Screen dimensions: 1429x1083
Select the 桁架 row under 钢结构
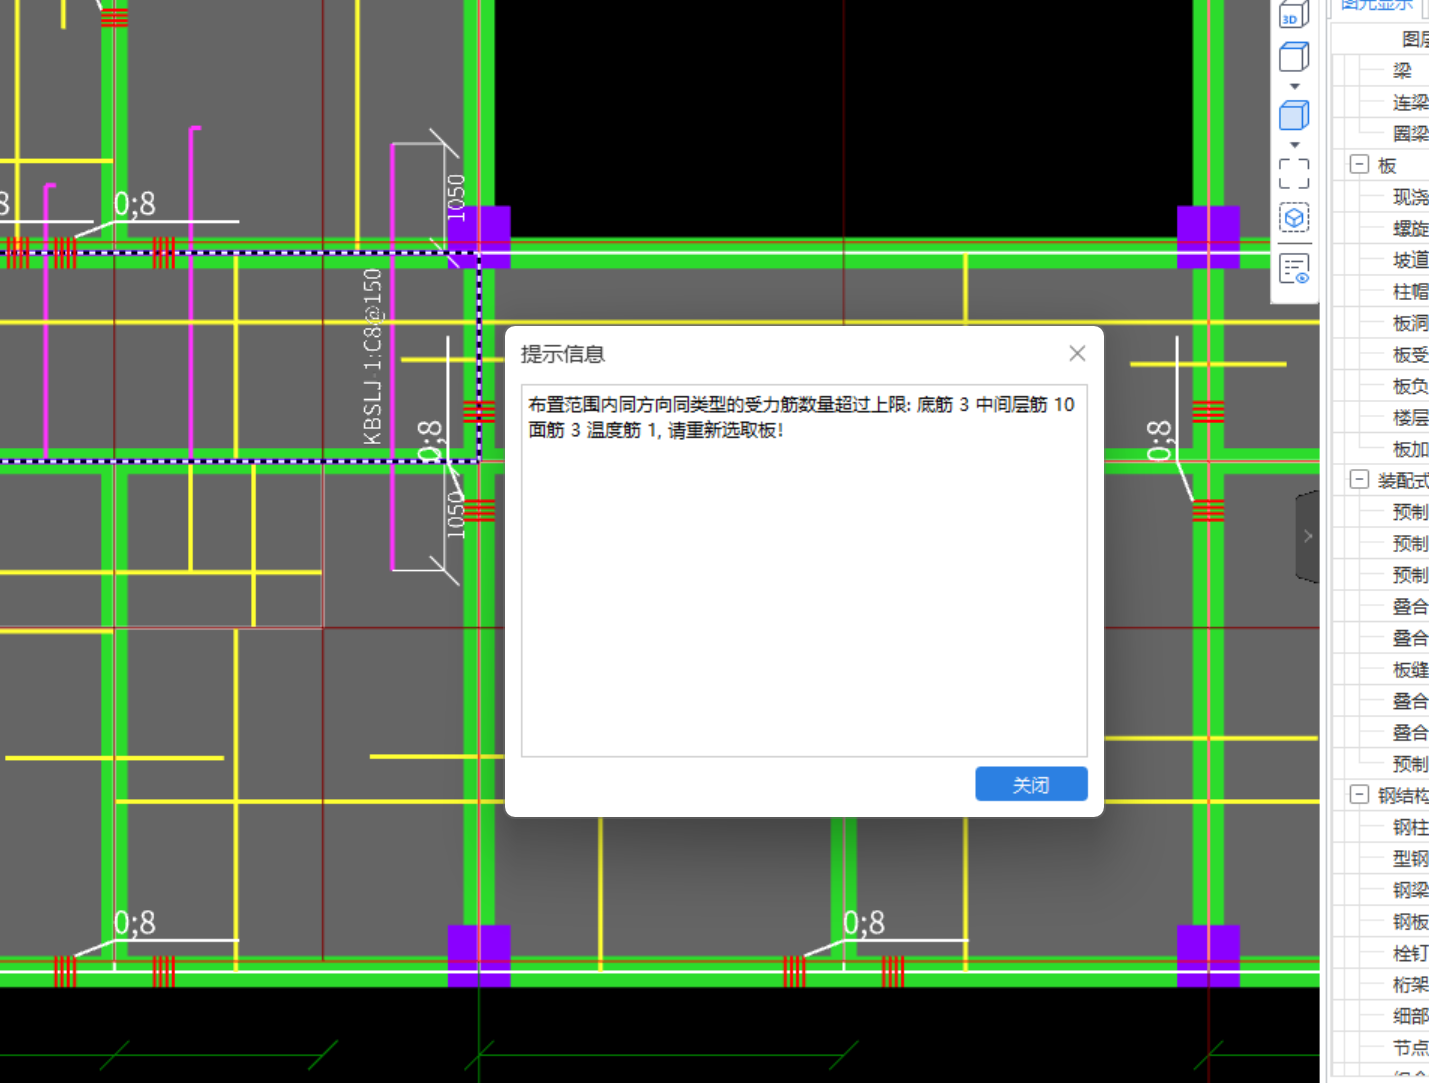(x=1410, y=985)
